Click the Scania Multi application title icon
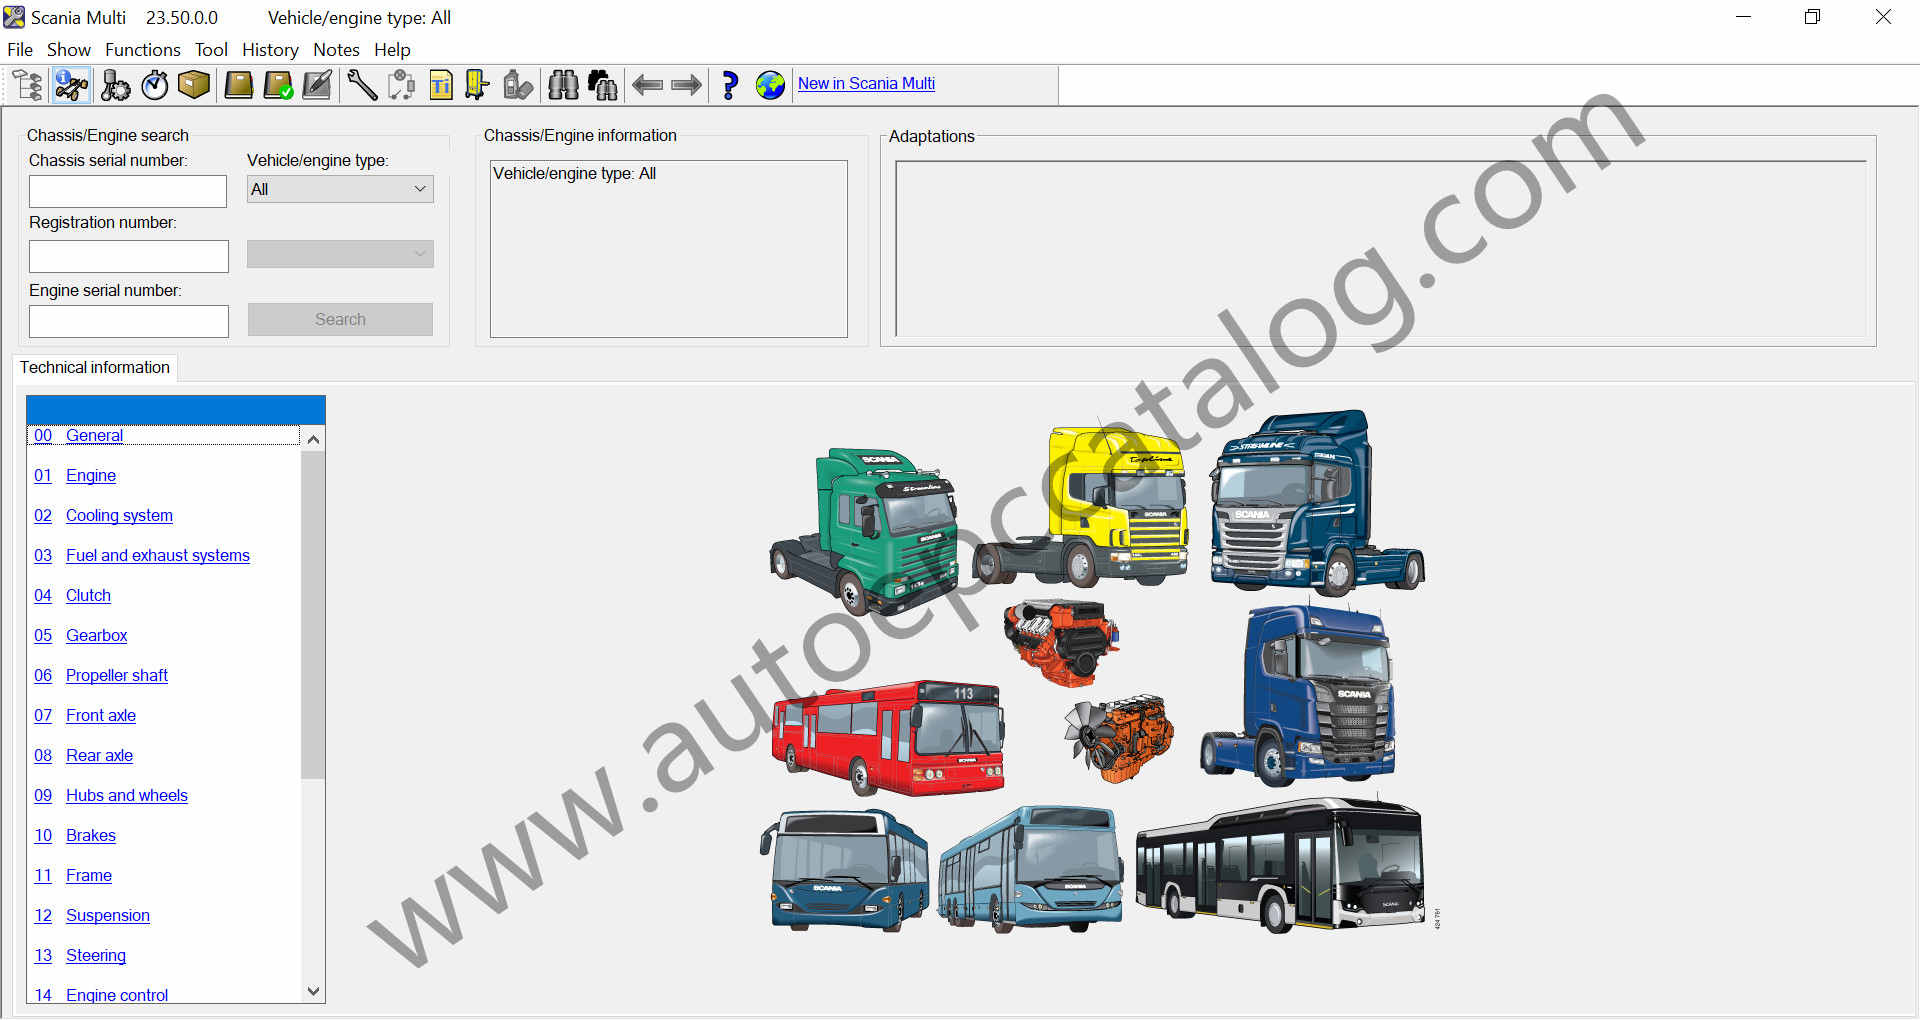The width and height of the screenshot is (1920, 1020). click(14, 17)
